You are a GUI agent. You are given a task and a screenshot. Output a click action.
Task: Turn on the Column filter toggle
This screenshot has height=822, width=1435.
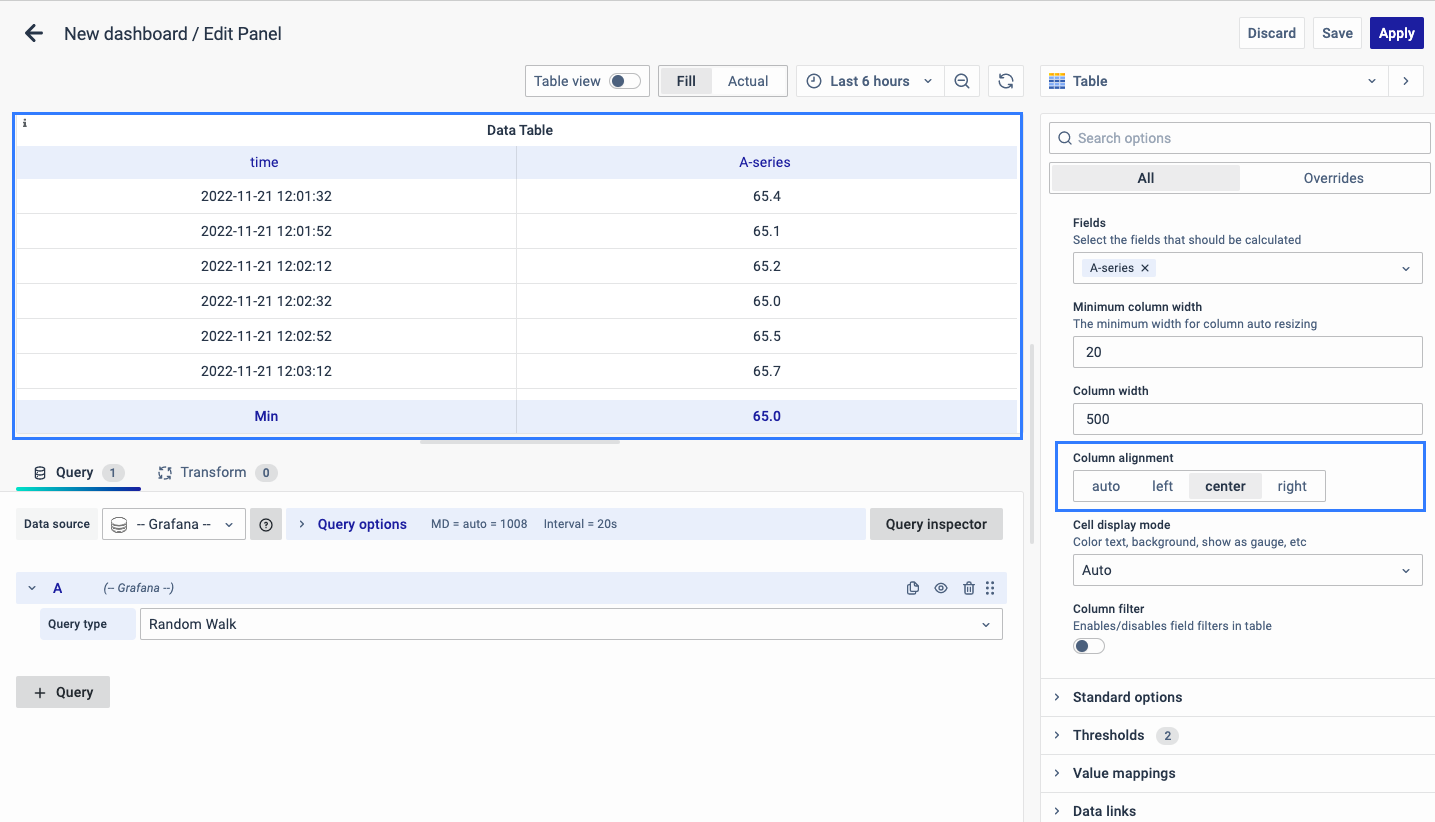pos(1088,646)
